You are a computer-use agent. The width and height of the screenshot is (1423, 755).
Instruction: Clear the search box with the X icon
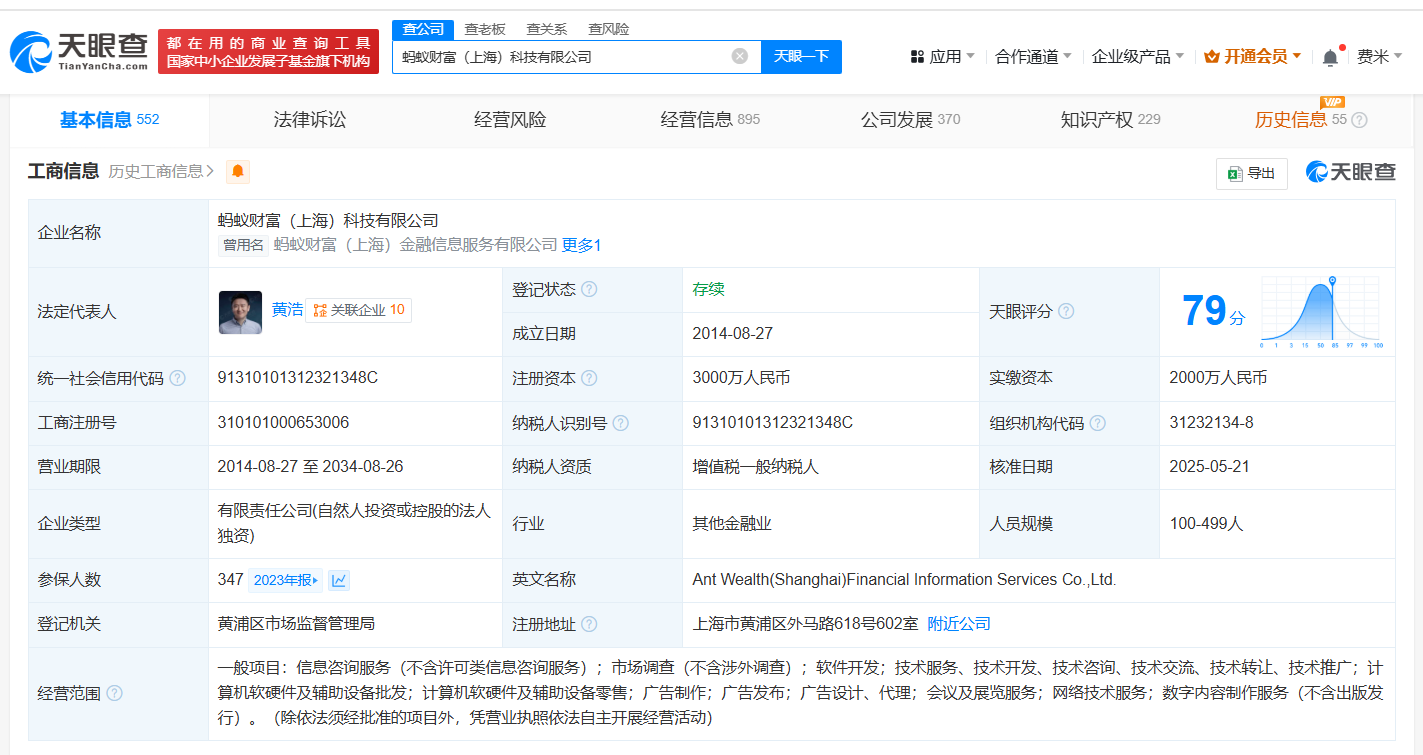click(x=740, y=56)
